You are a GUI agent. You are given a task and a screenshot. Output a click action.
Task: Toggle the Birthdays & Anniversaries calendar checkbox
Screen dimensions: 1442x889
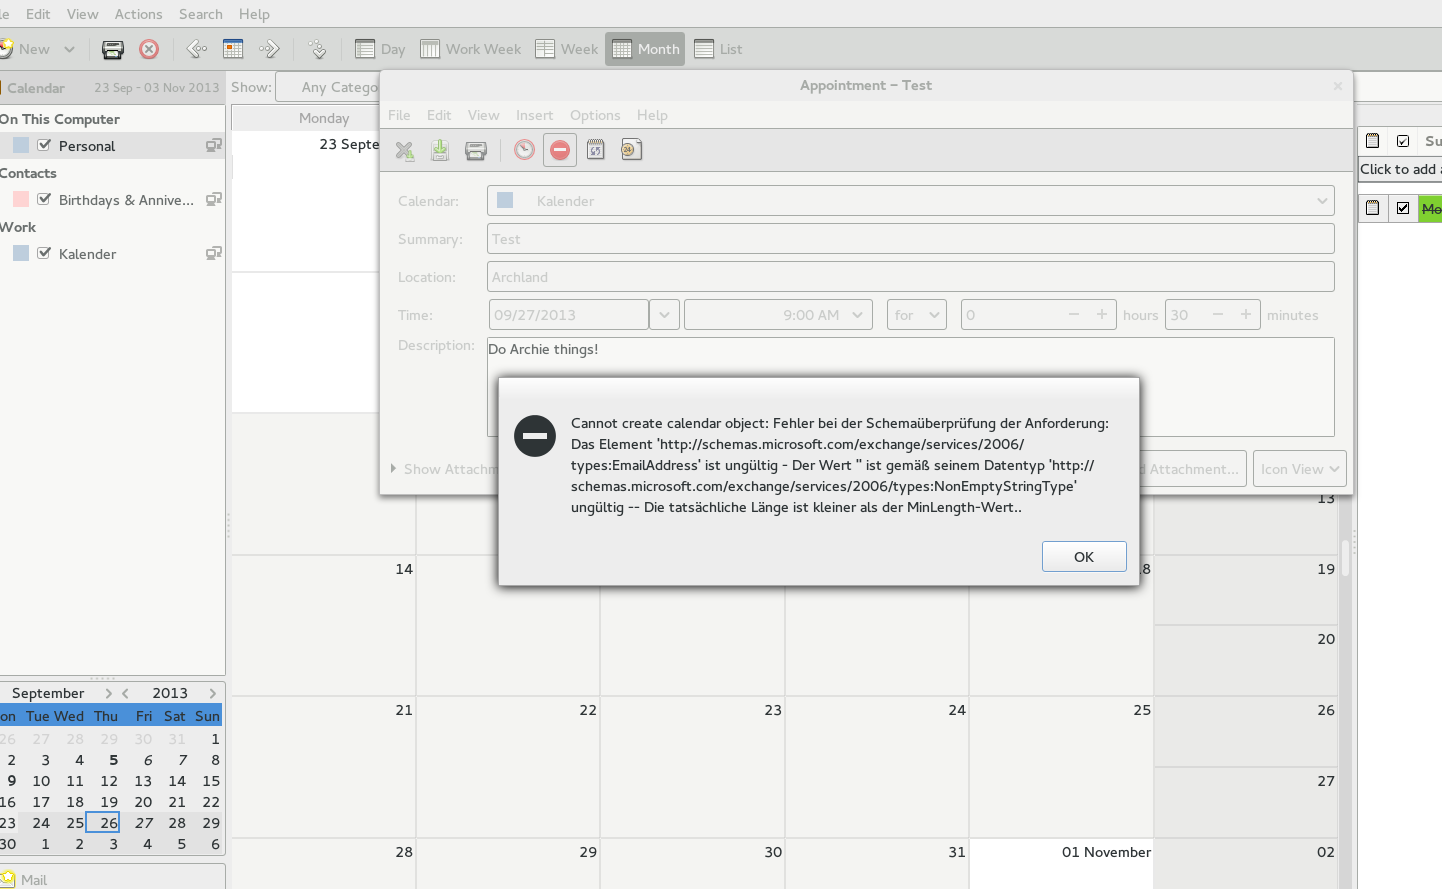pos(44,199)
